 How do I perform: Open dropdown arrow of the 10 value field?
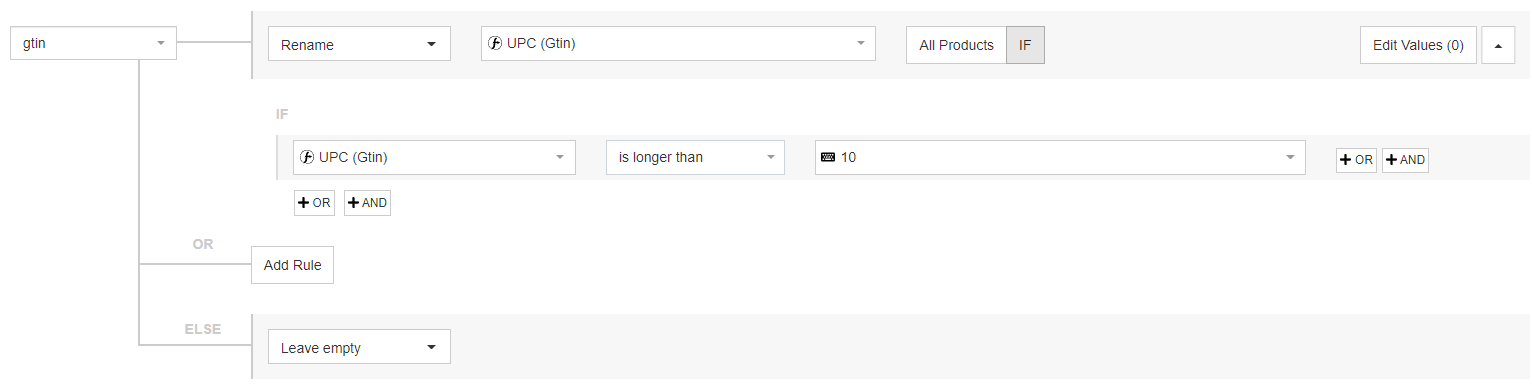(1290, 158)
